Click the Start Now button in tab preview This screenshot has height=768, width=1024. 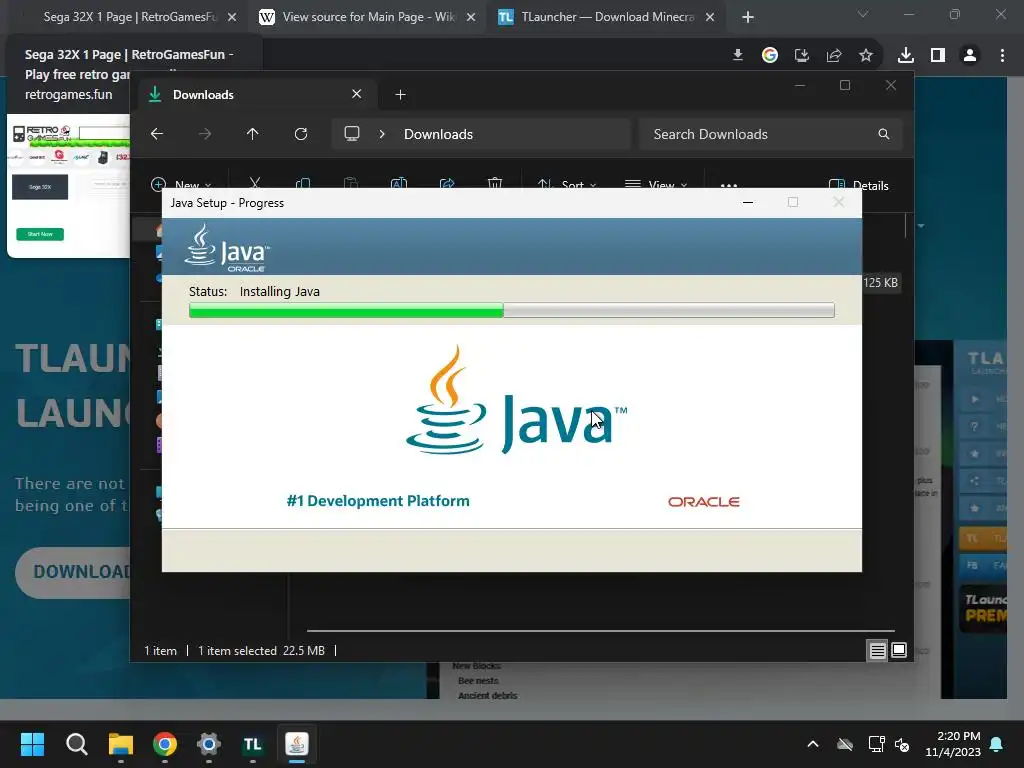(40, 234)
